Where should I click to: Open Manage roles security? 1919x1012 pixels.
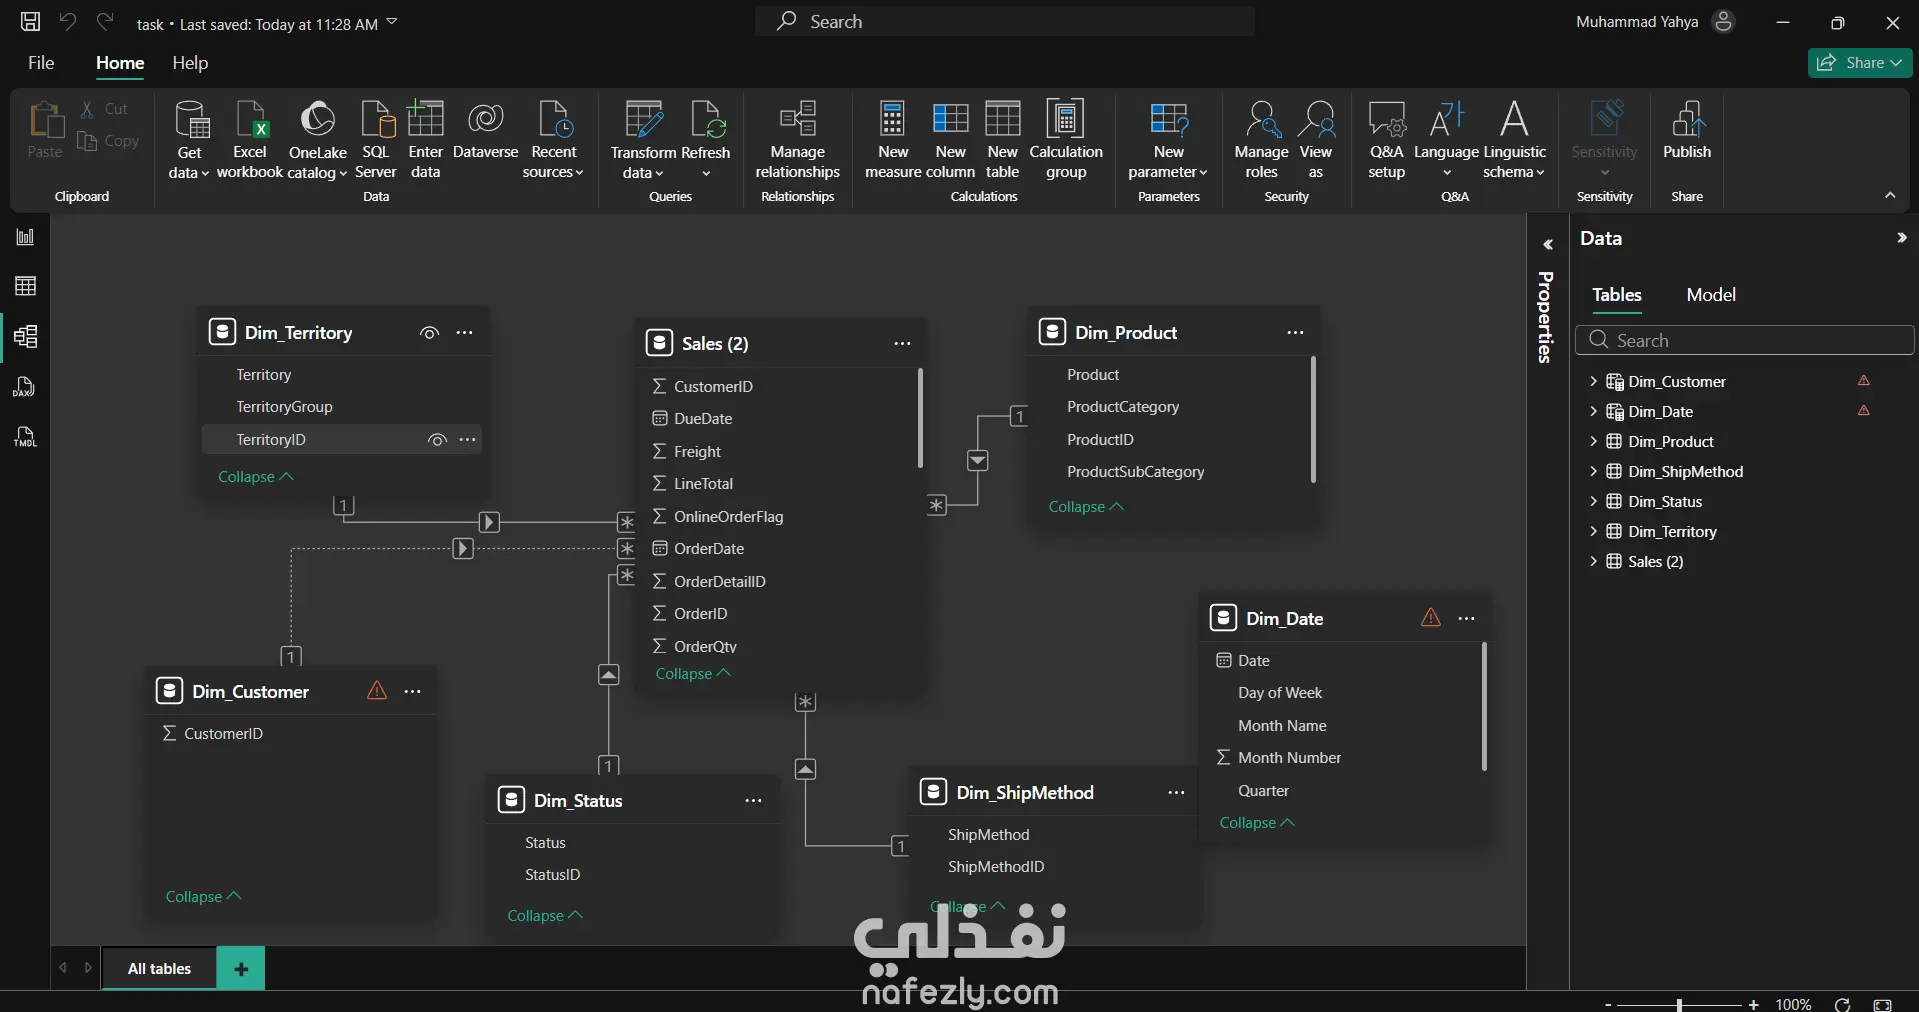coord(1261,140)
